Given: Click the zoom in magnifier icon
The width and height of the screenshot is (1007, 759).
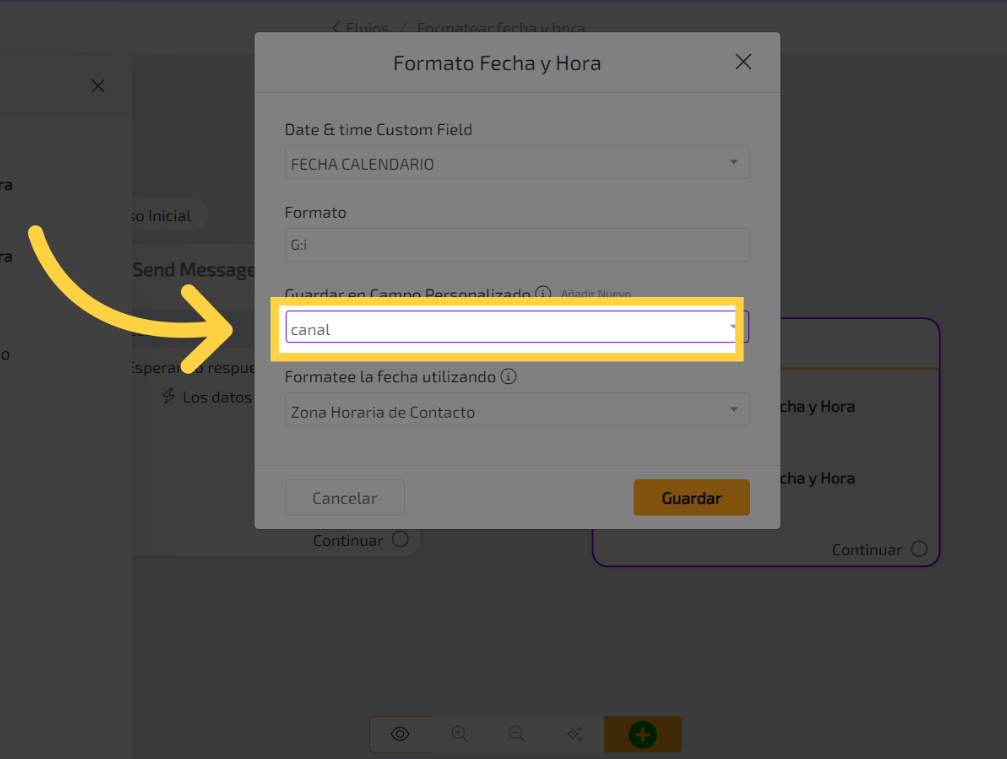Looking at the screenshot, I should point(459,734).
